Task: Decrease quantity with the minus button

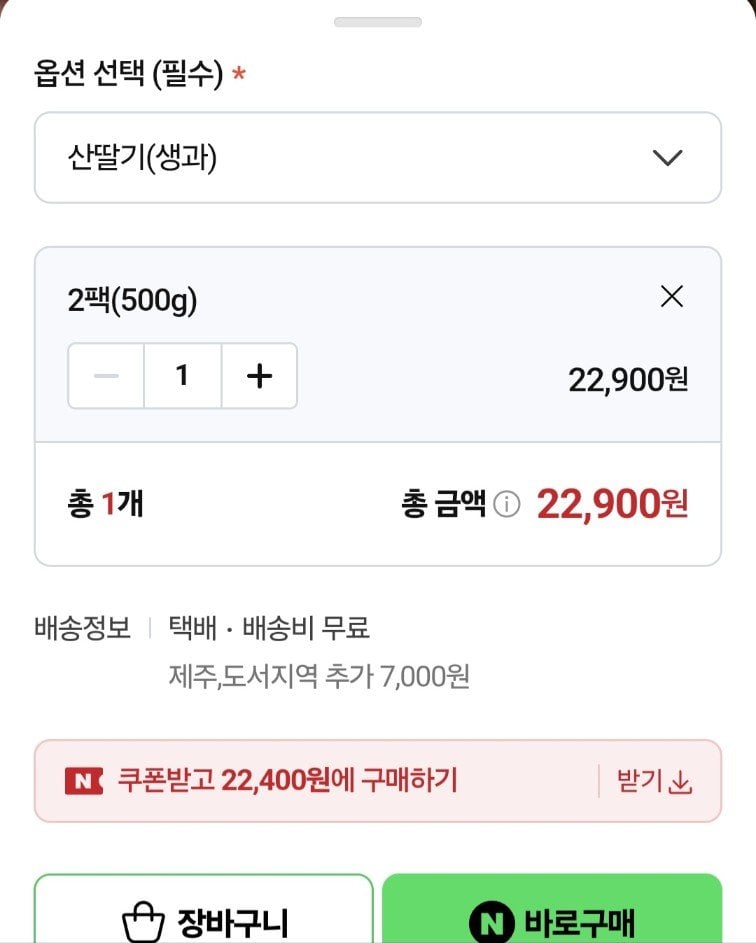Action: click(x=106, y=376)
